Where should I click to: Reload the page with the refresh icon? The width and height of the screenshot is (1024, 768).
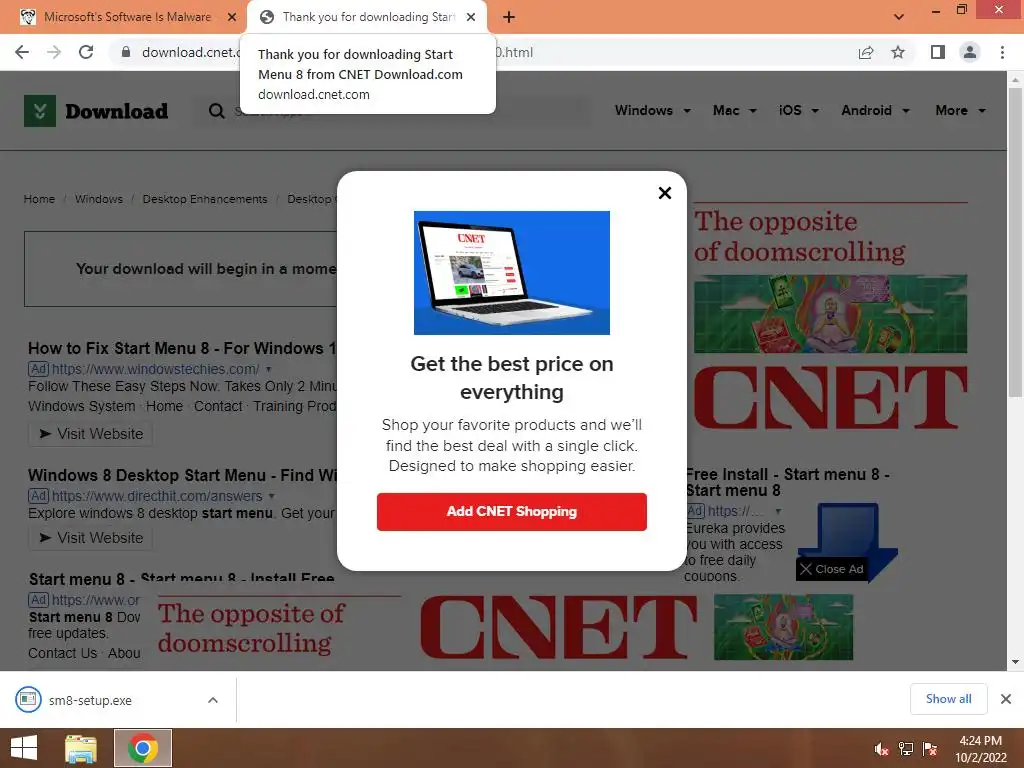[x=86, y=52]
